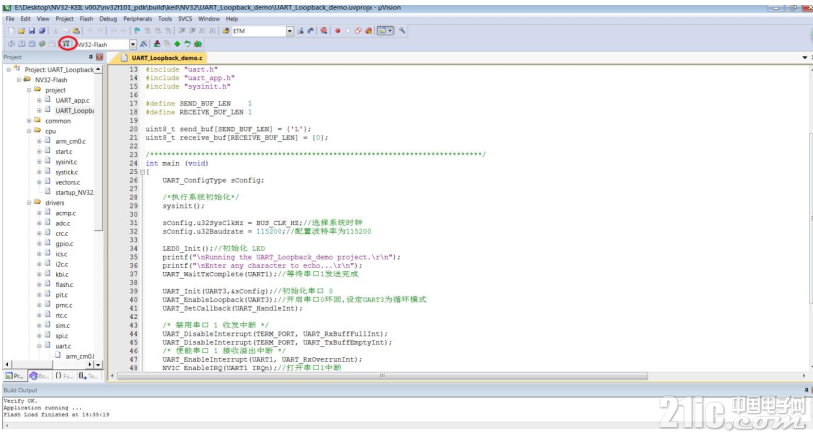Viewport: 813px width, 438px height.
Task: Open the window layout dropdown icon
Action: (x=390, y=31)
